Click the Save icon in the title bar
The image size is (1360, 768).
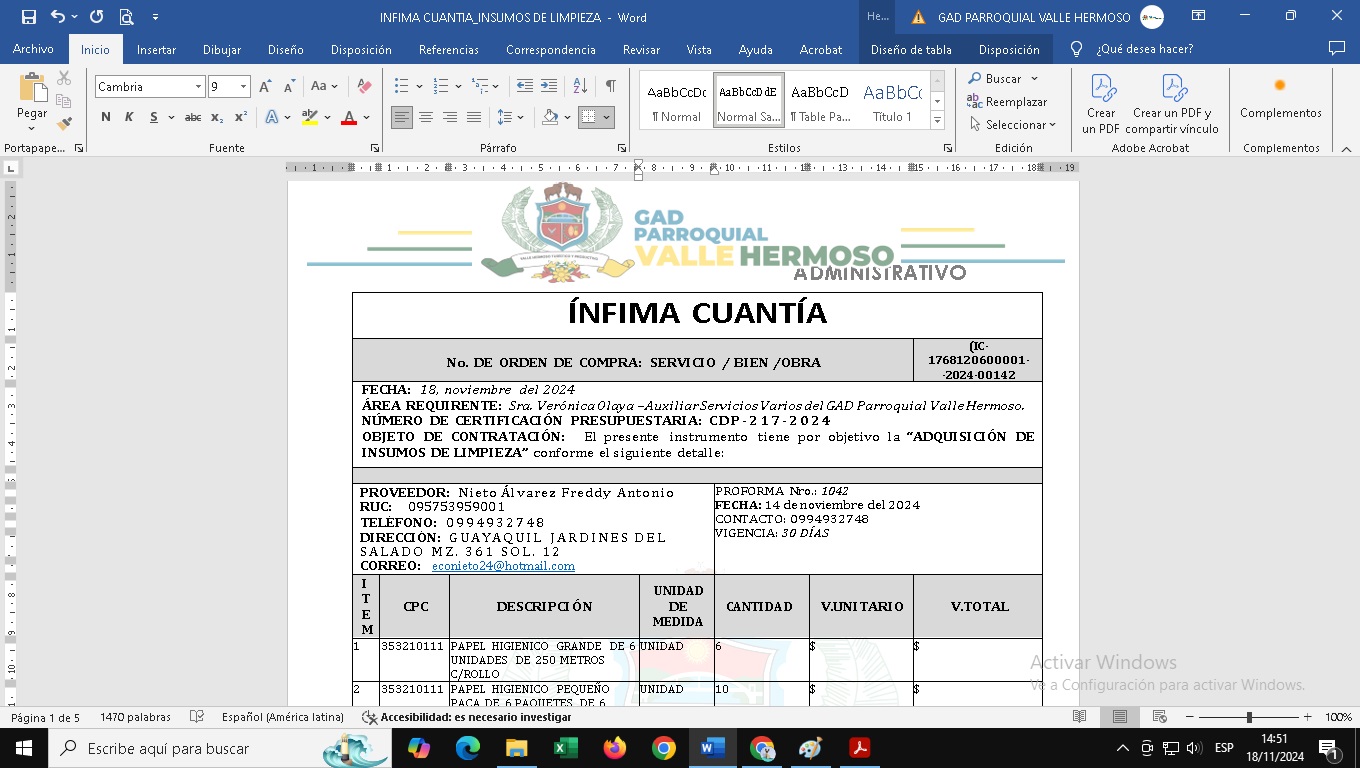click(28, 17)
